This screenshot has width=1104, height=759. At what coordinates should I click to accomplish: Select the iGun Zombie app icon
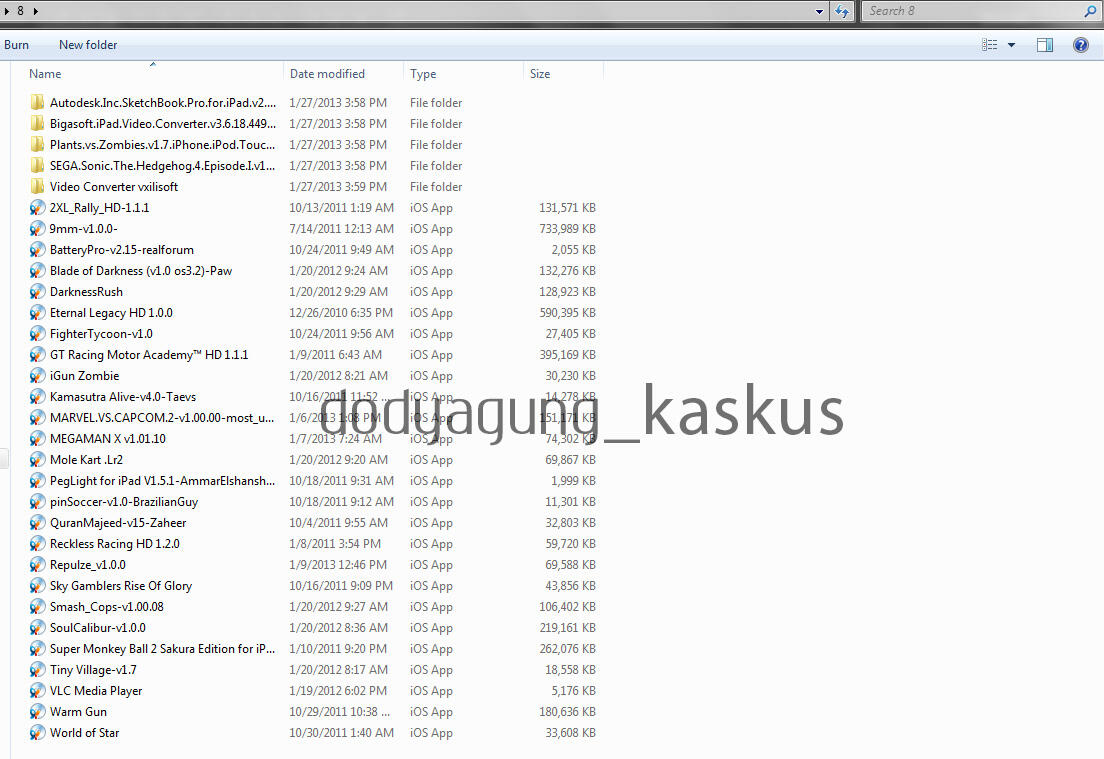click(x=37, y=376)
